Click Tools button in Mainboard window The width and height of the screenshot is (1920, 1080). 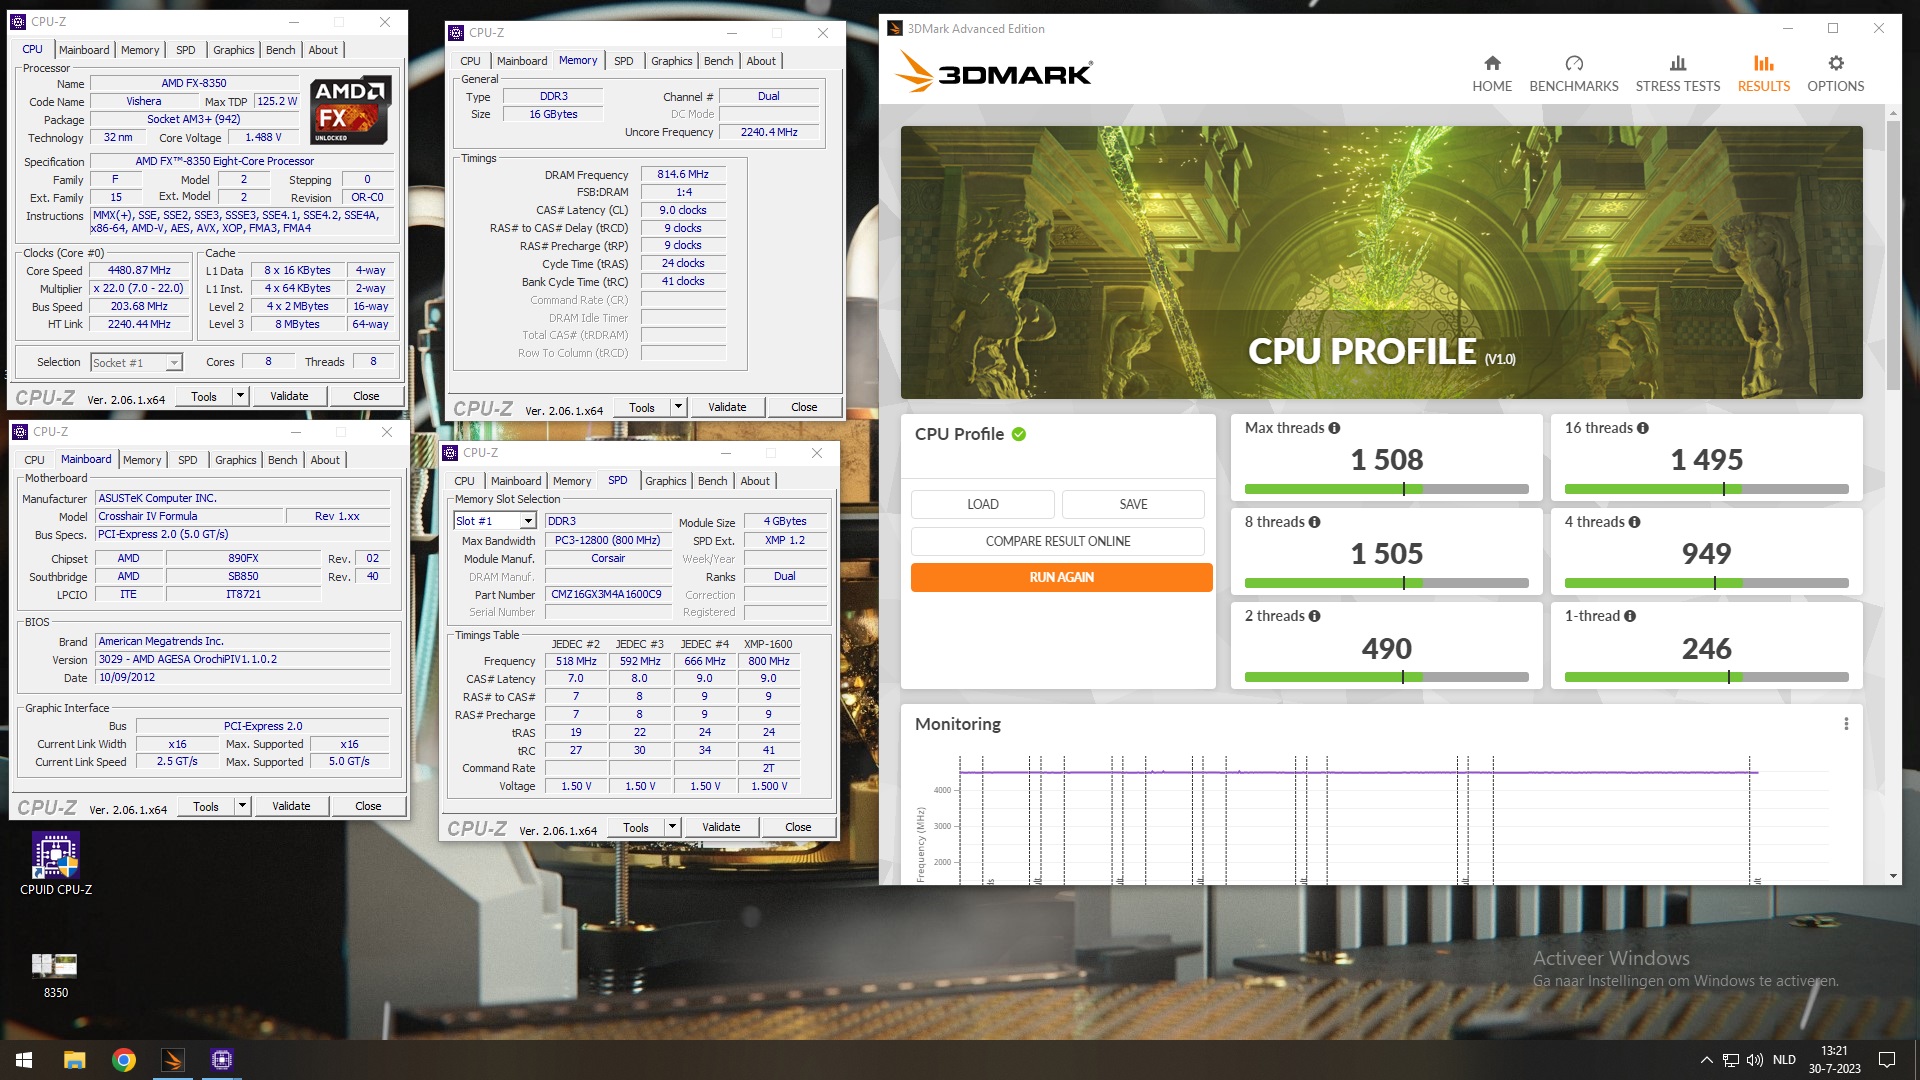[x=206, y=806]
